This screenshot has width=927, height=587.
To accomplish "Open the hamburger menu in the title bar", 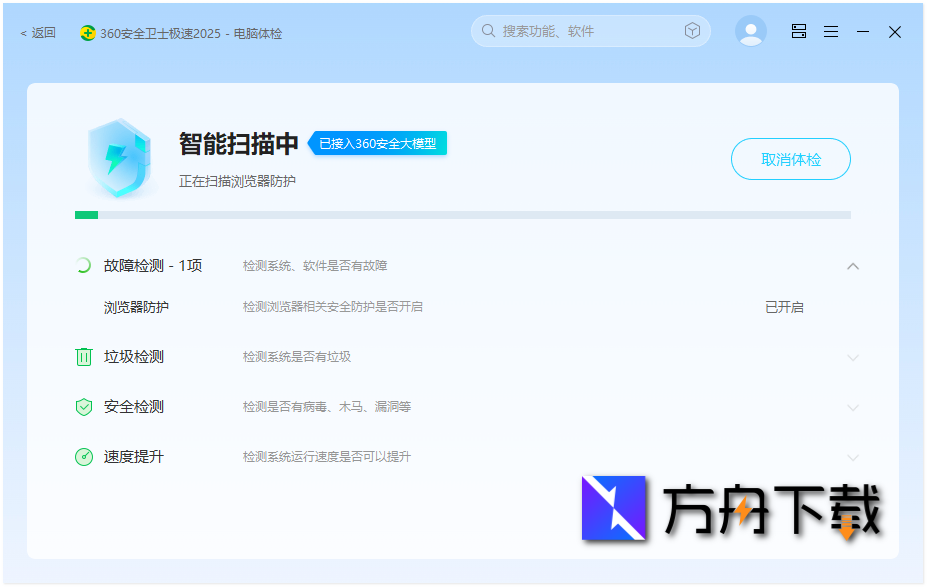I will tap(831, 31).
